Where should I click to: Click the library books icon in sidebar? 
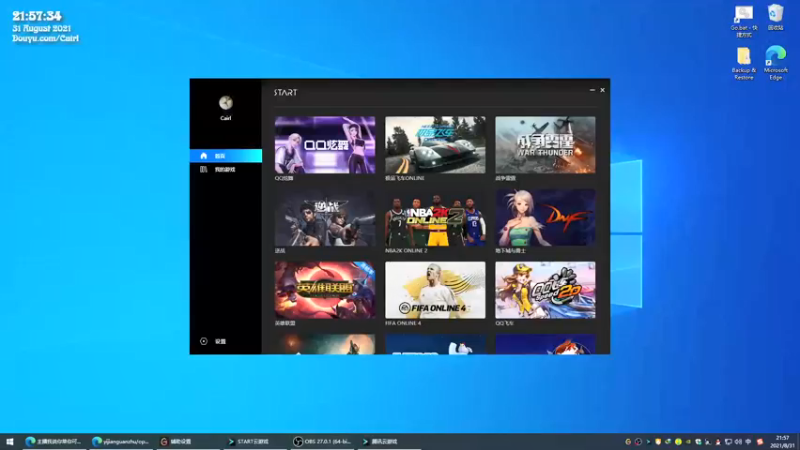204,169
